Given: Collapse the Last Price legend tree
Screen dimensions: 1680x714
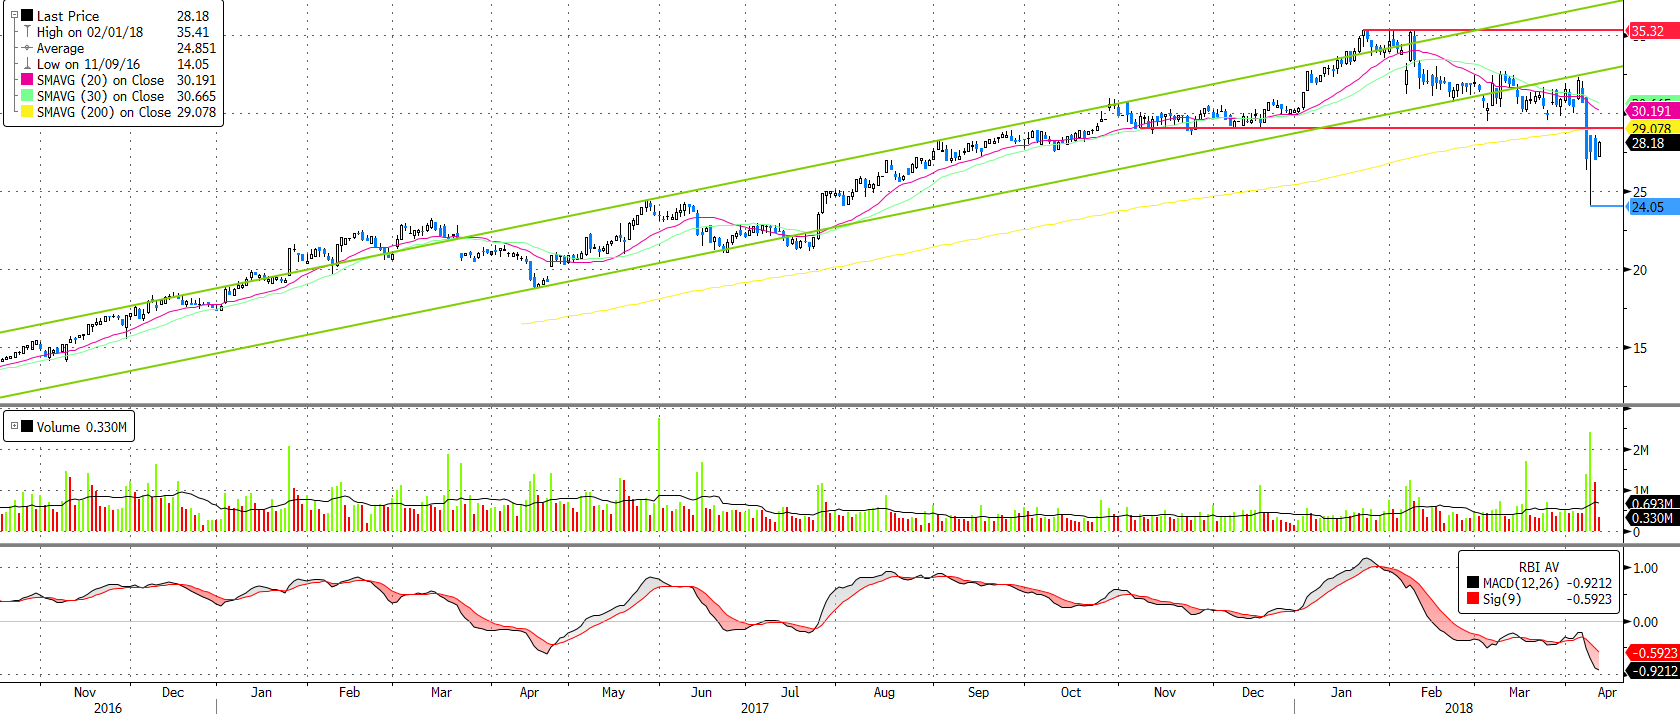Looking at the screenshot, I should point(14,15).
